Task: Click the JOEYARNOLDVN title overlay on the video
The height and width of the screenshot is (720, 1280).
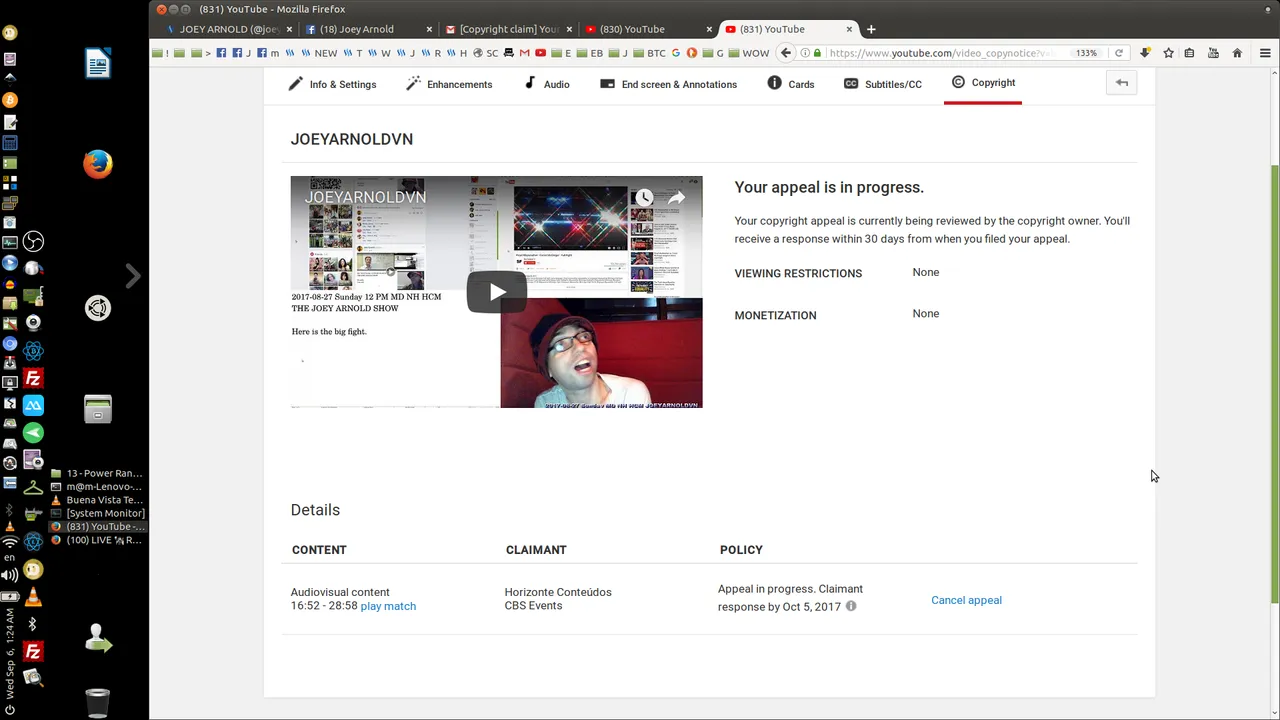Action: [365, 197]
